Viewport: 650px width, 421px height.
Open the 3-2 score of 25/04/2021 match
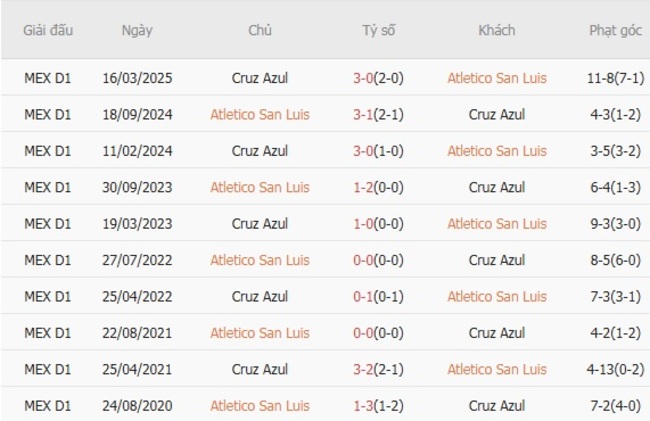366,370
